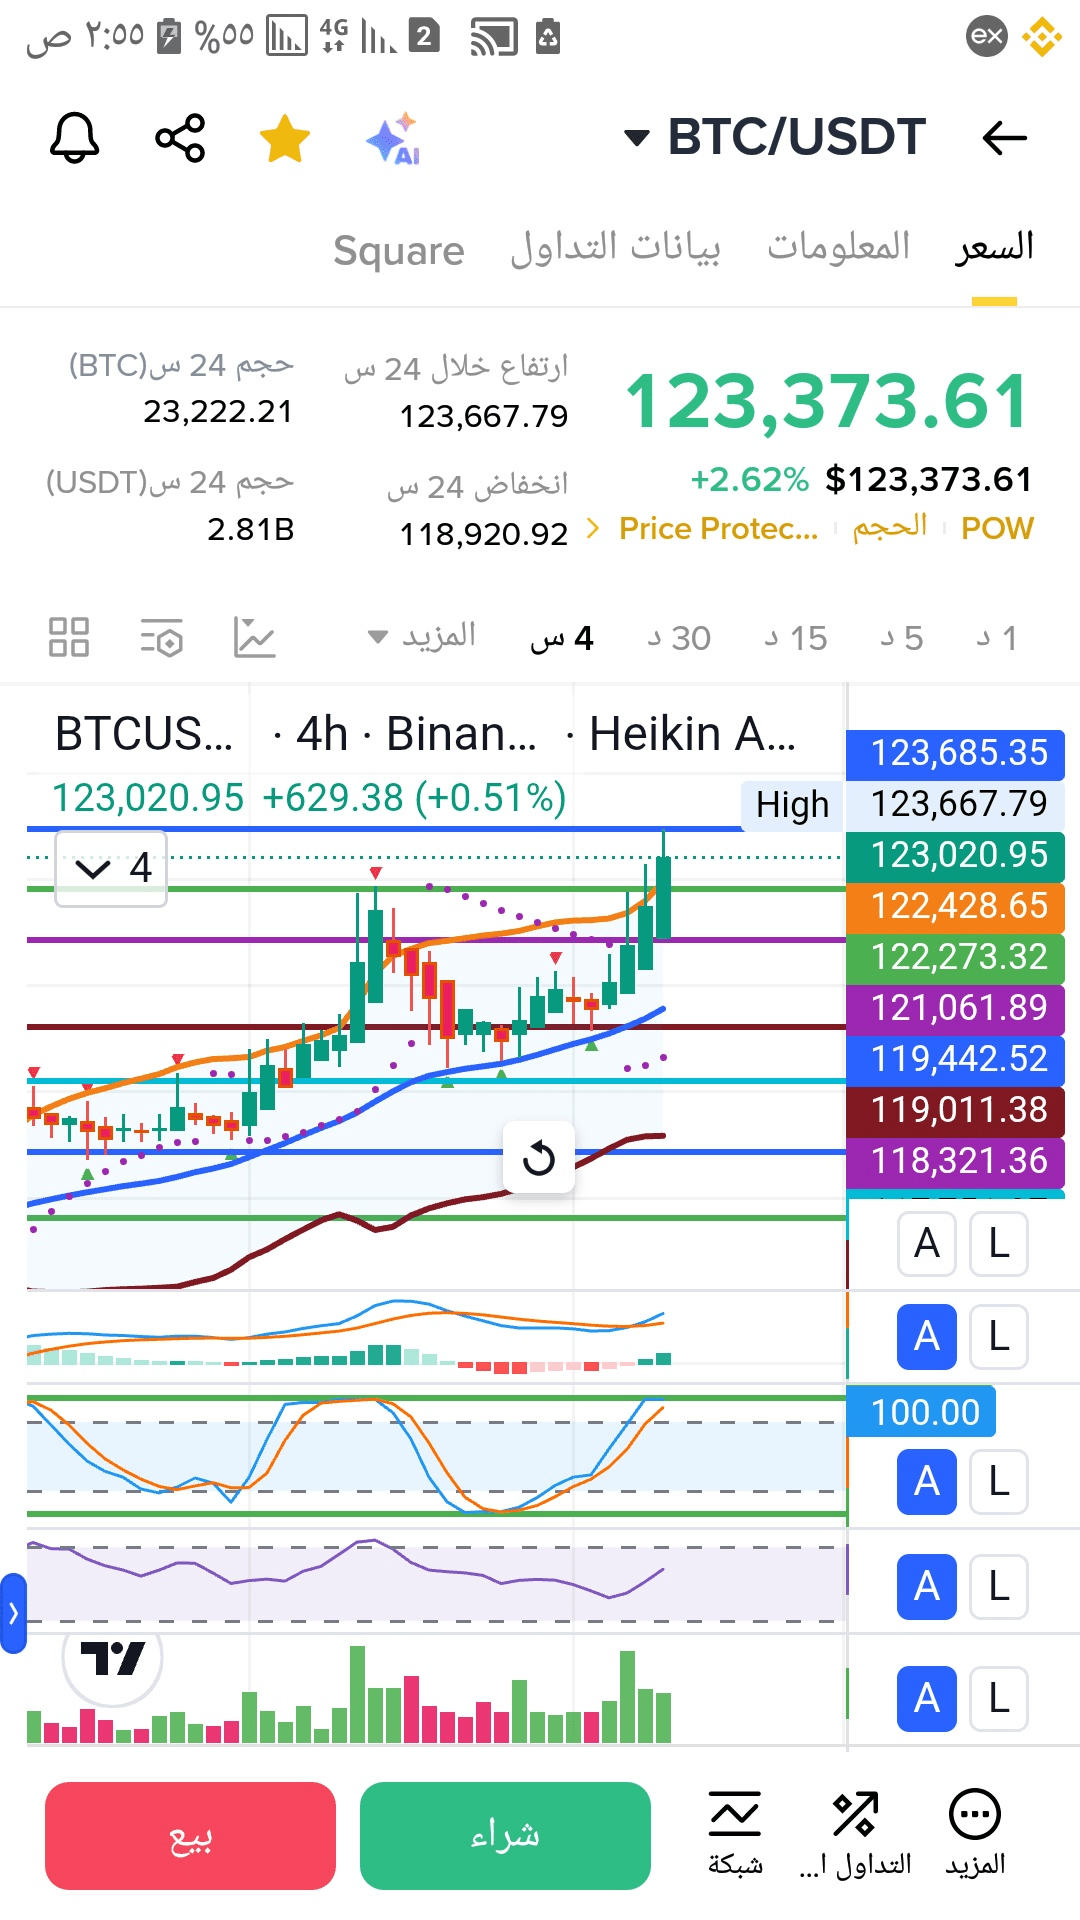This screenshot has height=1920, width=1080.
Task: Expand the blue side panel handle
Action: click(x=13, y=1613)
